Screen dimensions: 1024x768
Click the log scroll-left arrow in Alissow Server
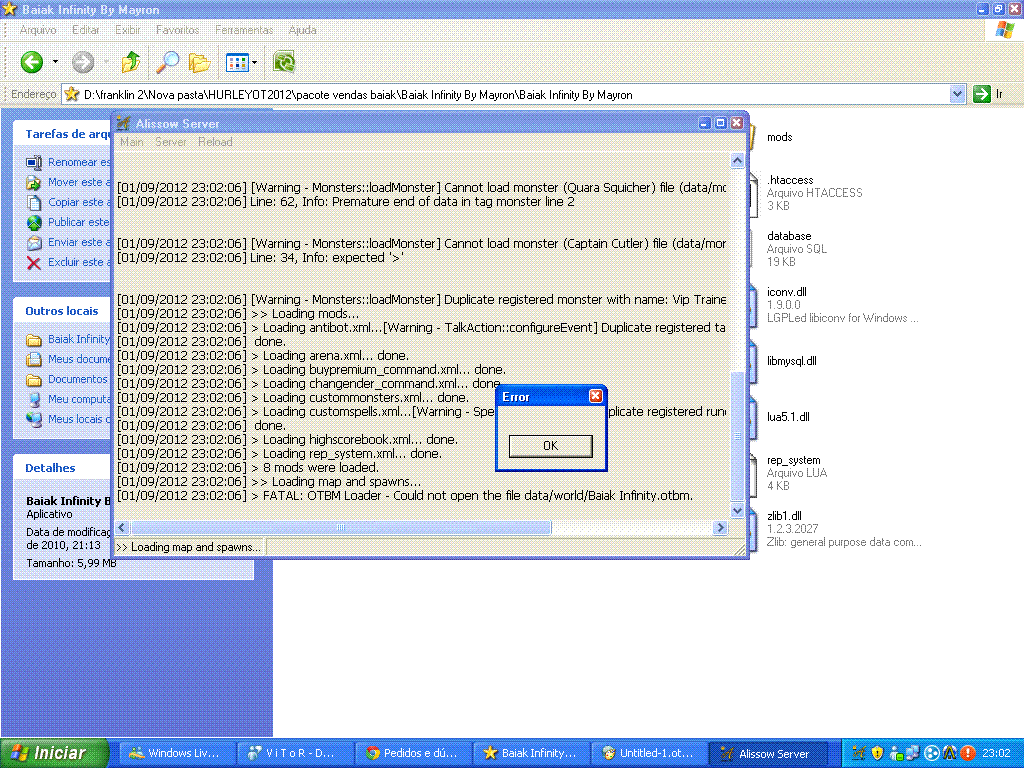click(x=122, y=527)
